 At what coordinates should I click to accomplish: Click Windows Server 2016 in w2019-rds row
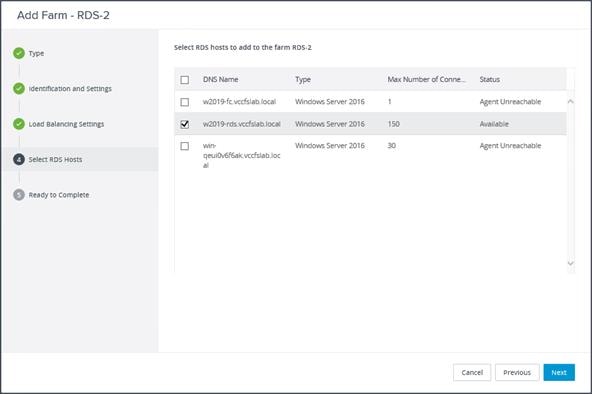(330, 124)
